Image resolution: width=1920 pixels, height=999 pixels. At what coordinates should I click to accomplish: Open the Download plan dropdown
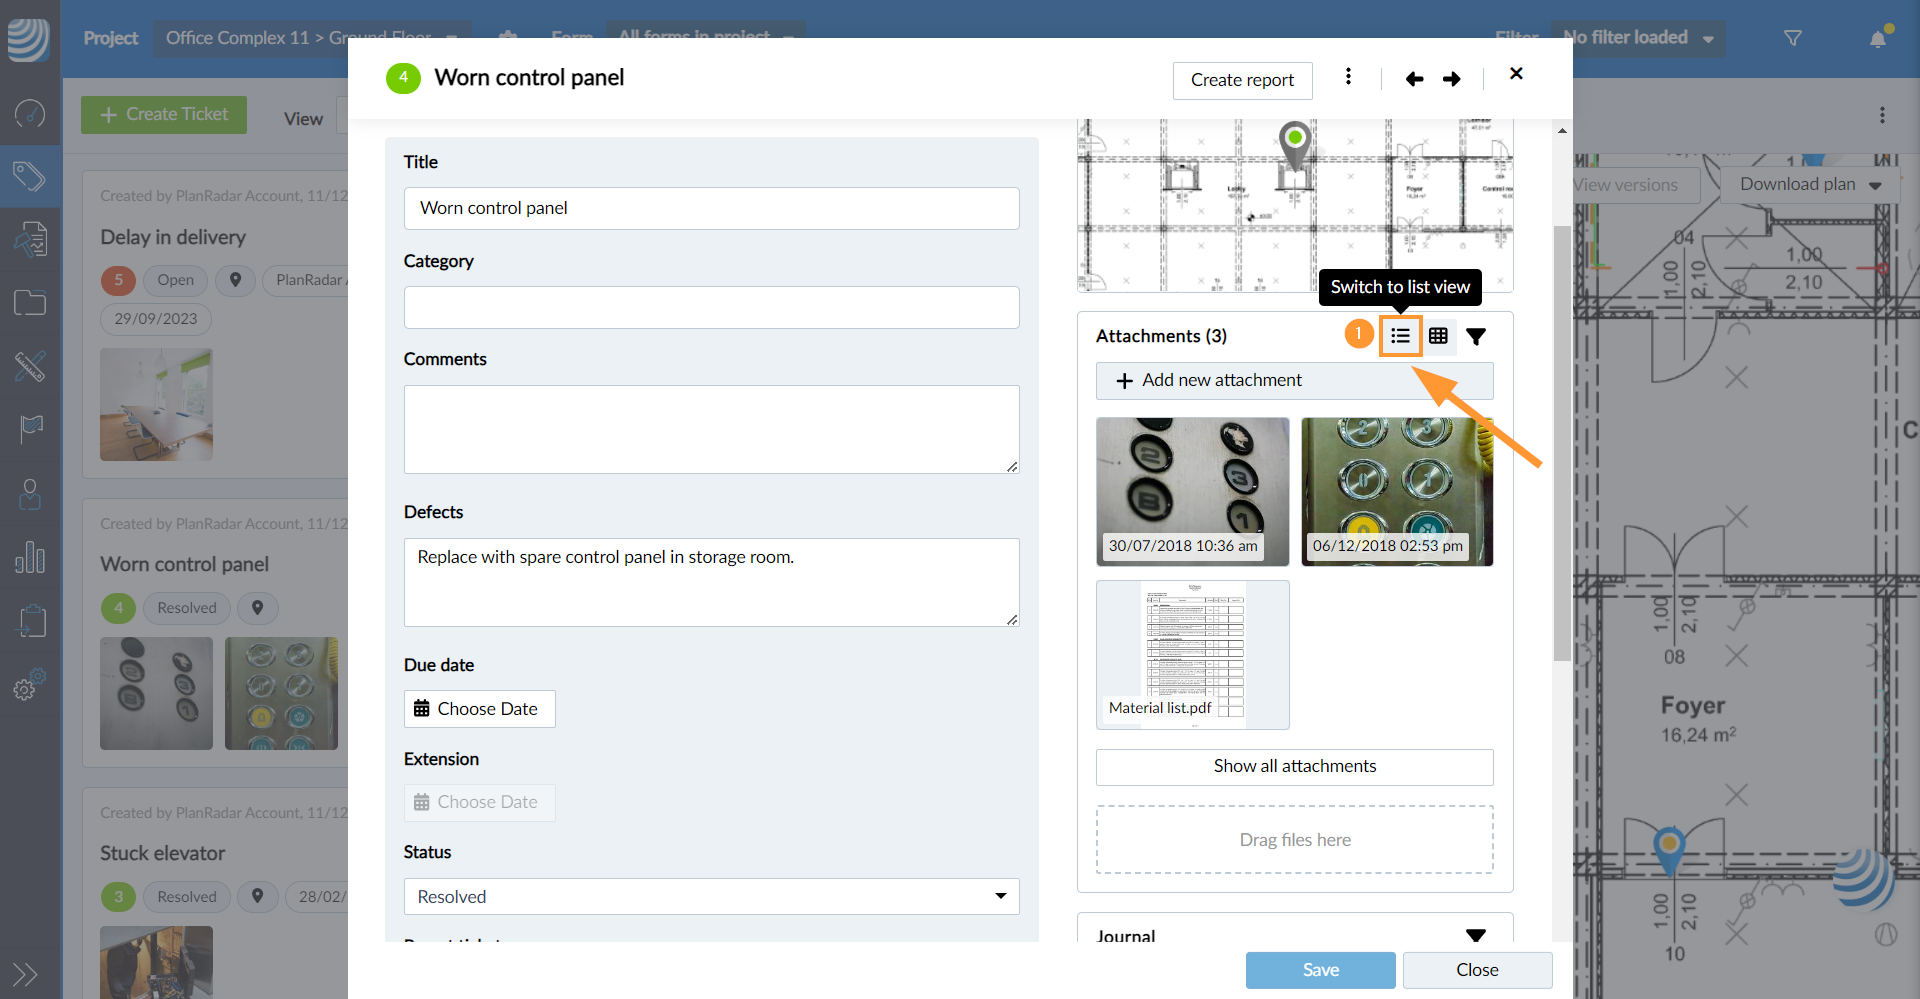point(1809,185)
